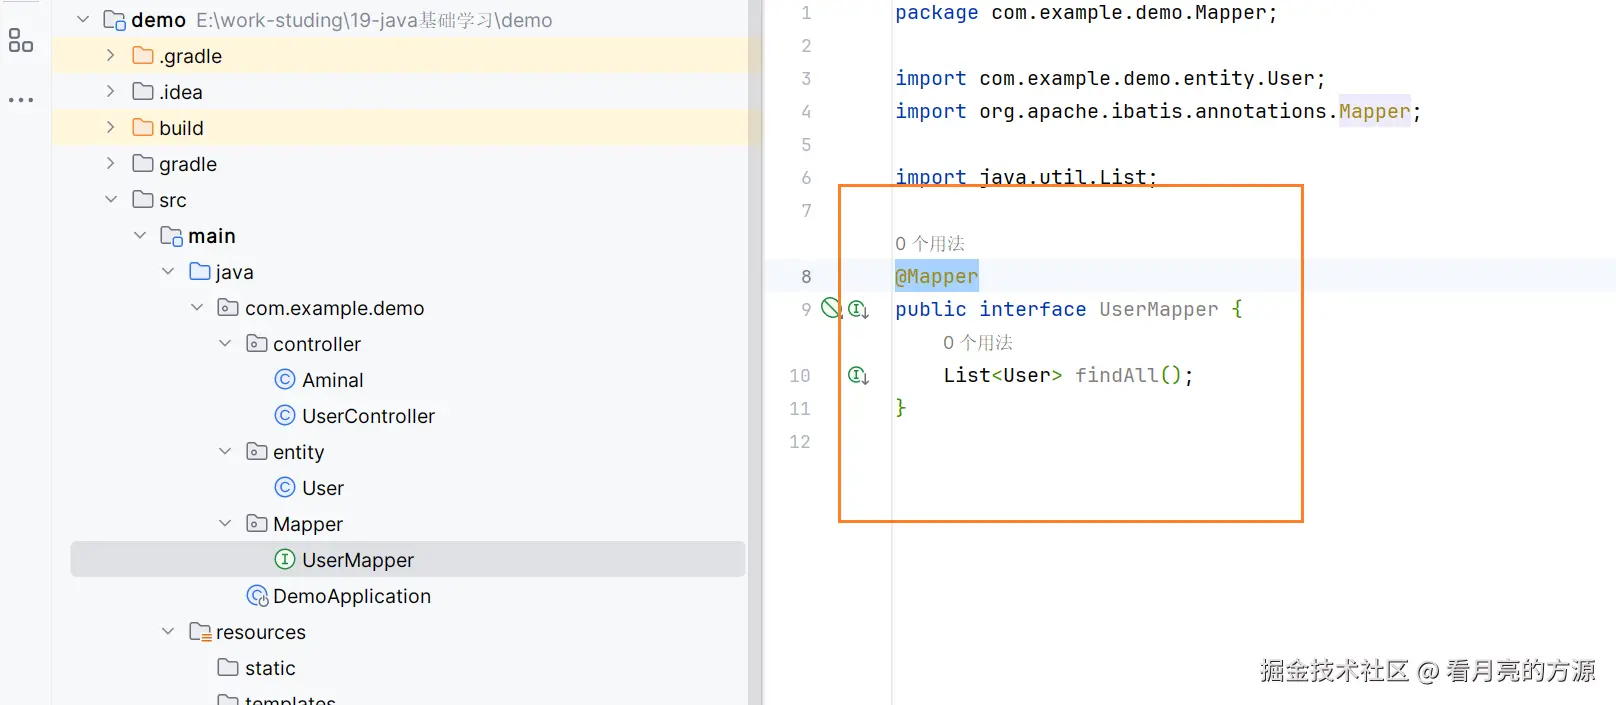Click the '0 个用法' hint above @Mapper
1616x705 pixels.
coord(930,243)
